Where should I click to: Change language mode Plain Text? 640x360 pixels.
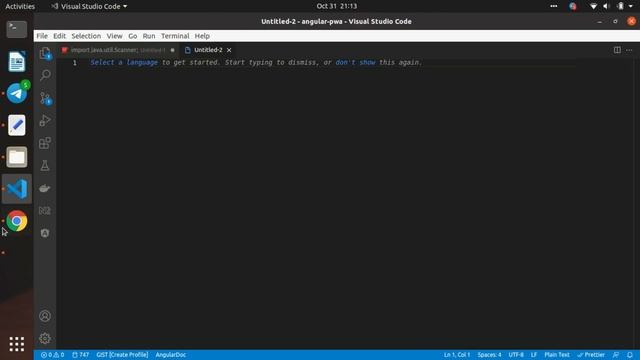click(557, 355)
